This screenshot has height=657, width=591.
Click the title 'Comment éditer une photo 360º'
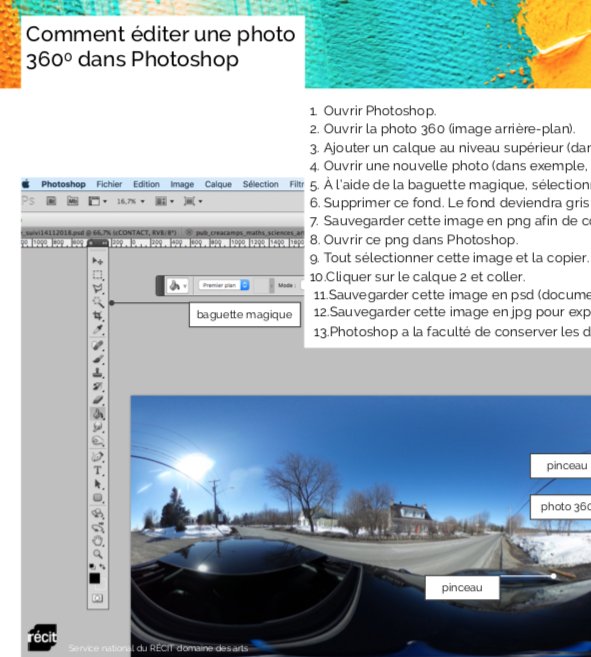(161, 47)
